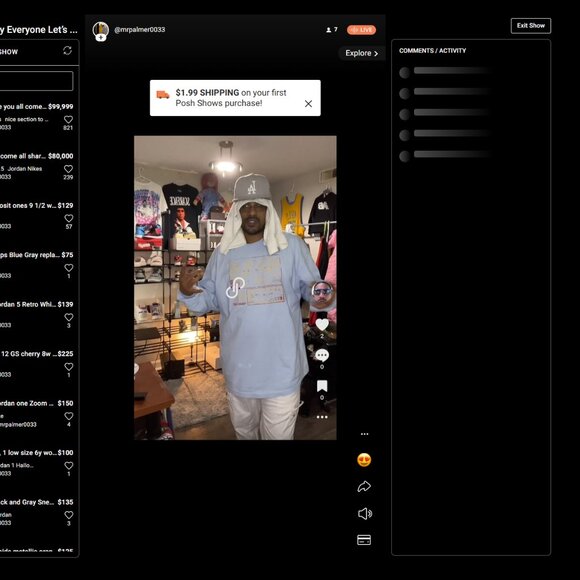Open the video comment bubble icon
The height and width of the screenshot is (580, 580).
tap(322, 355)
